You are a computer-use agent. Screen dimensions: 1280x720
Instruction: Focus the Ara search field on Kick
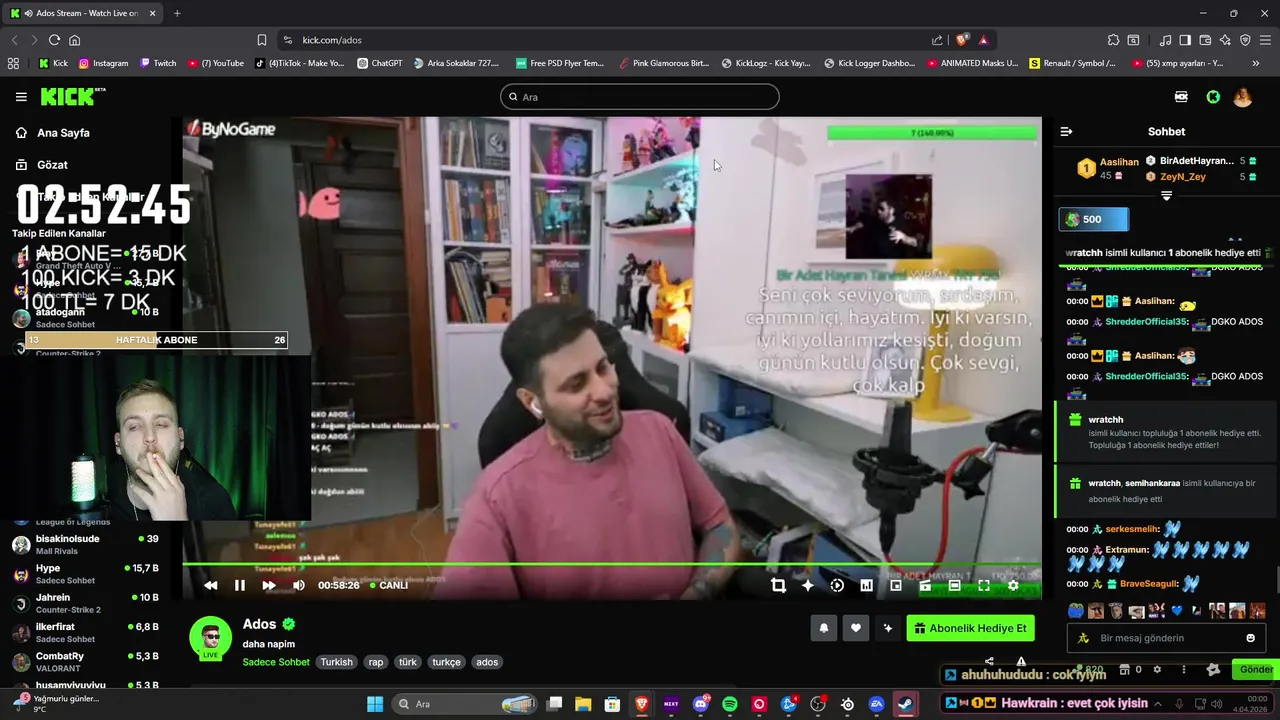tap(640, 97)
